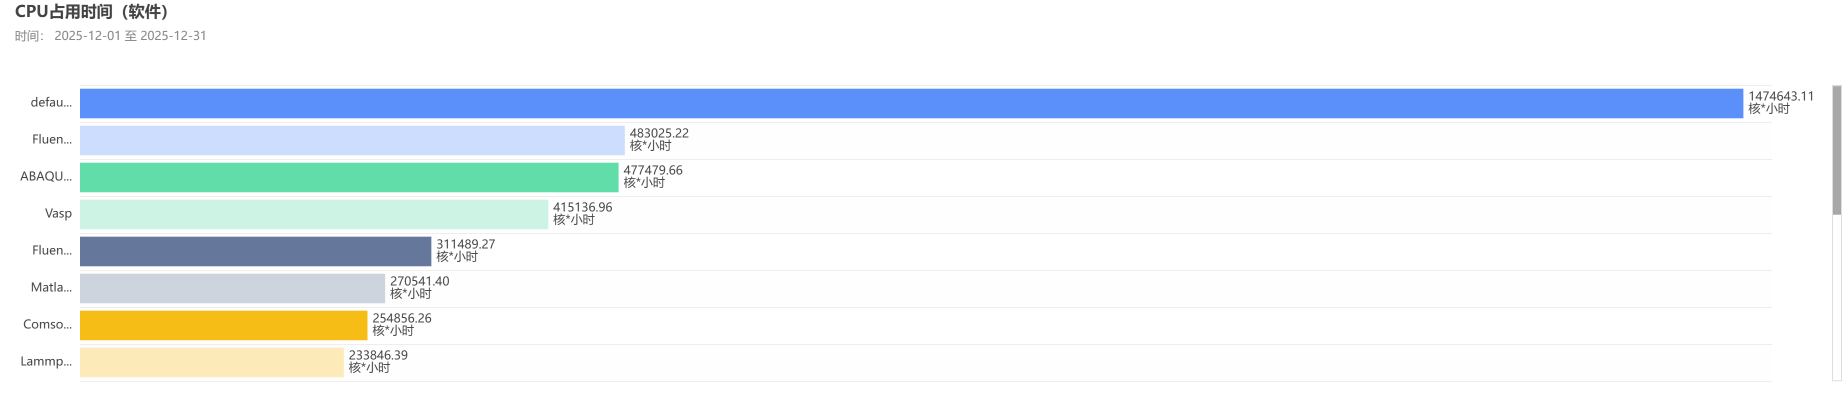The height and width of the screenshot is (401, 1842).
Task: Click the 1474643.11 value label
Action: pyautogui.click(x=1780, y=97)
